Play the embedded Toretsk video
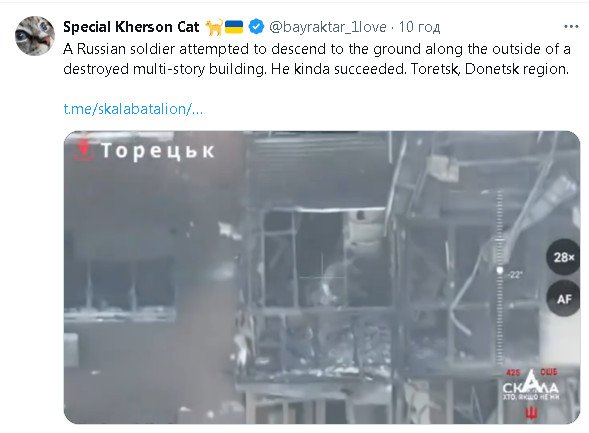The image size is (589, 433). [322, 277]
